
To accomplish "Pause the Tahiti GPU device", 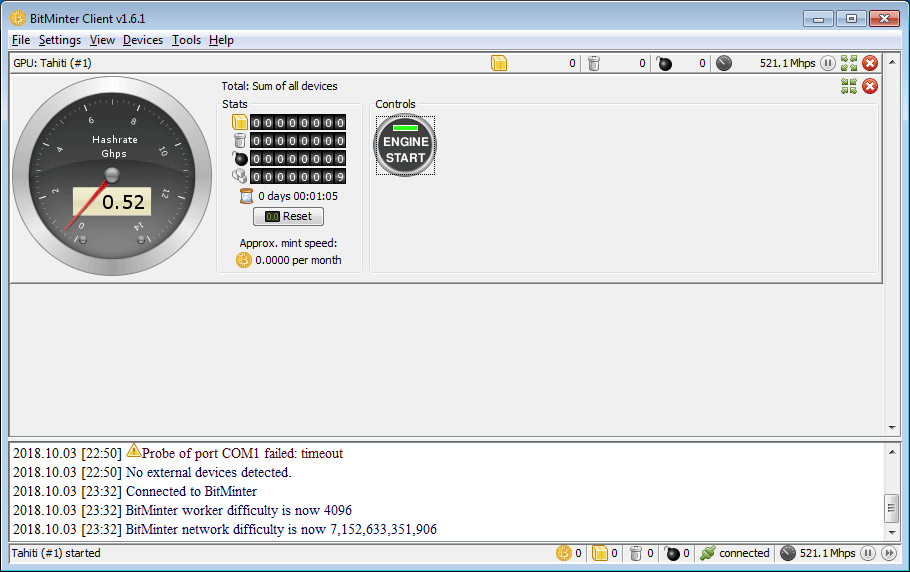I will tap(828, 63).
